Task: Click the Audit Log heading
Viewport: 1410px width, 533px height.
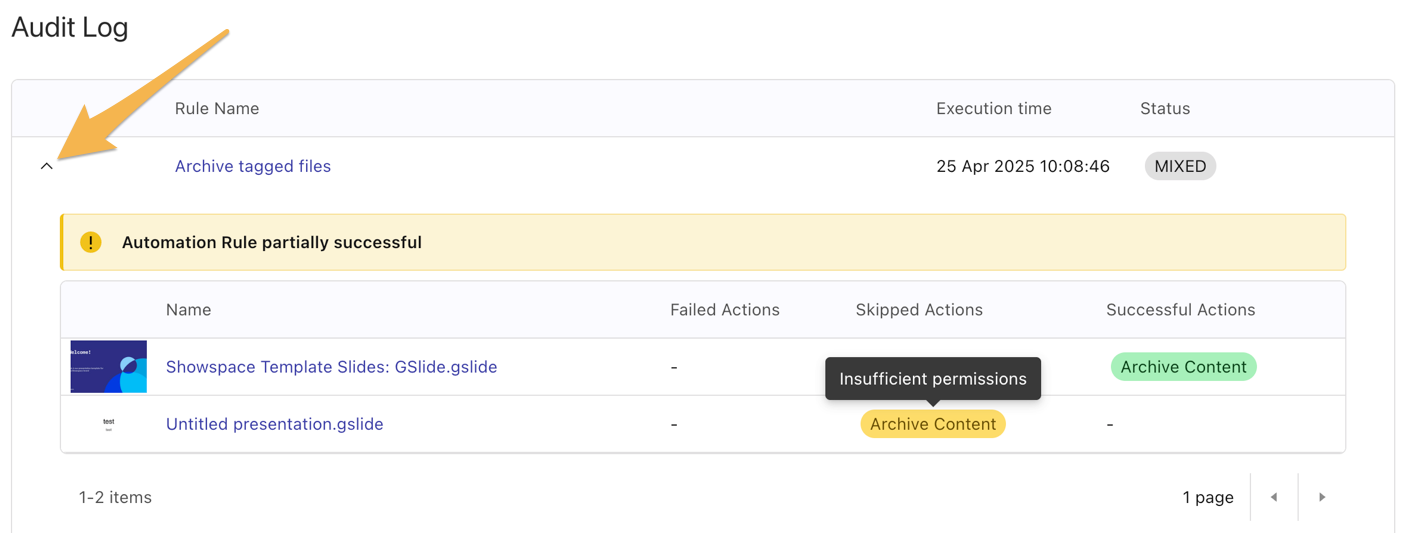Action: (70, 27)
